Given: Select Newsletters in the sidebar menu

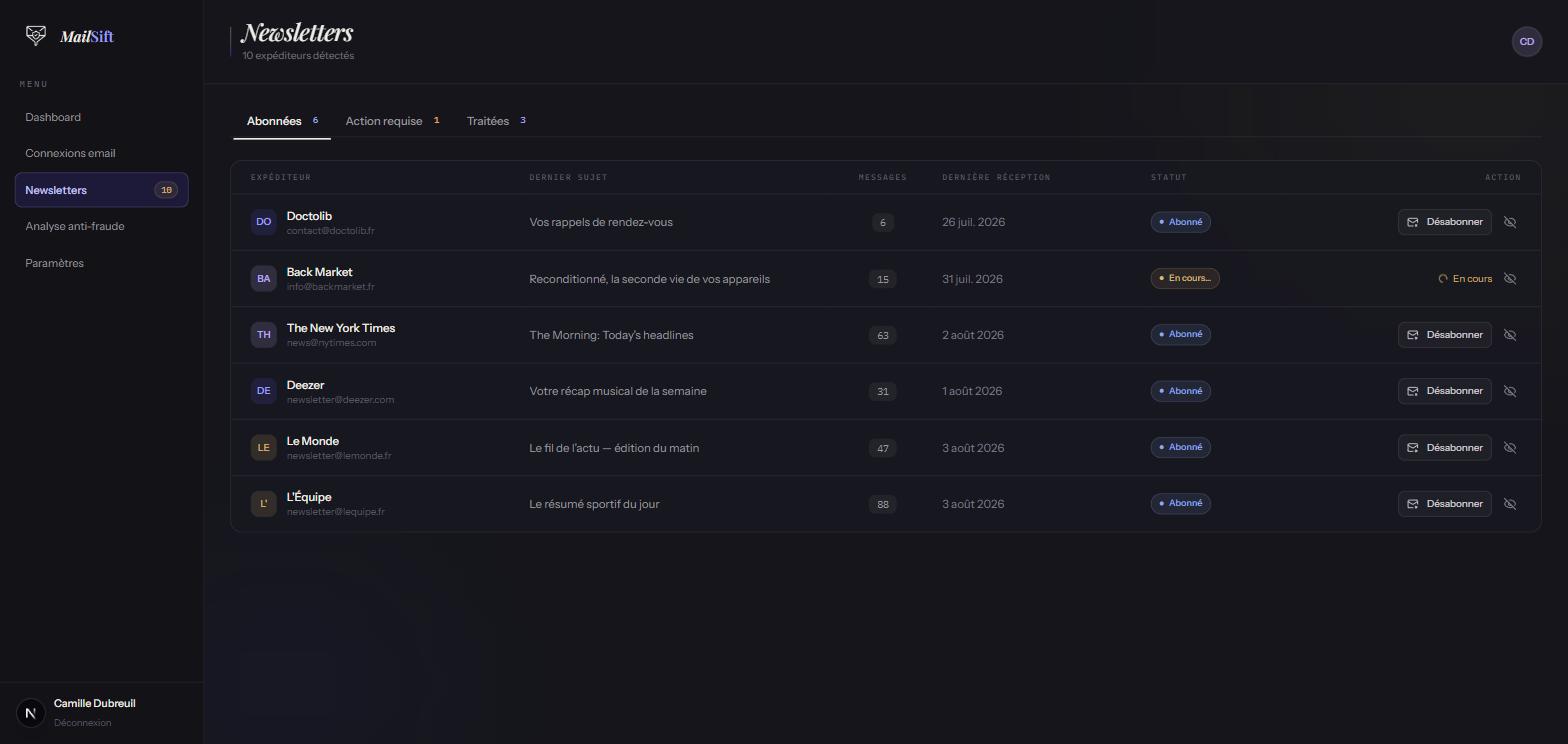Looking at the screenshot, I should click(101, 190).
